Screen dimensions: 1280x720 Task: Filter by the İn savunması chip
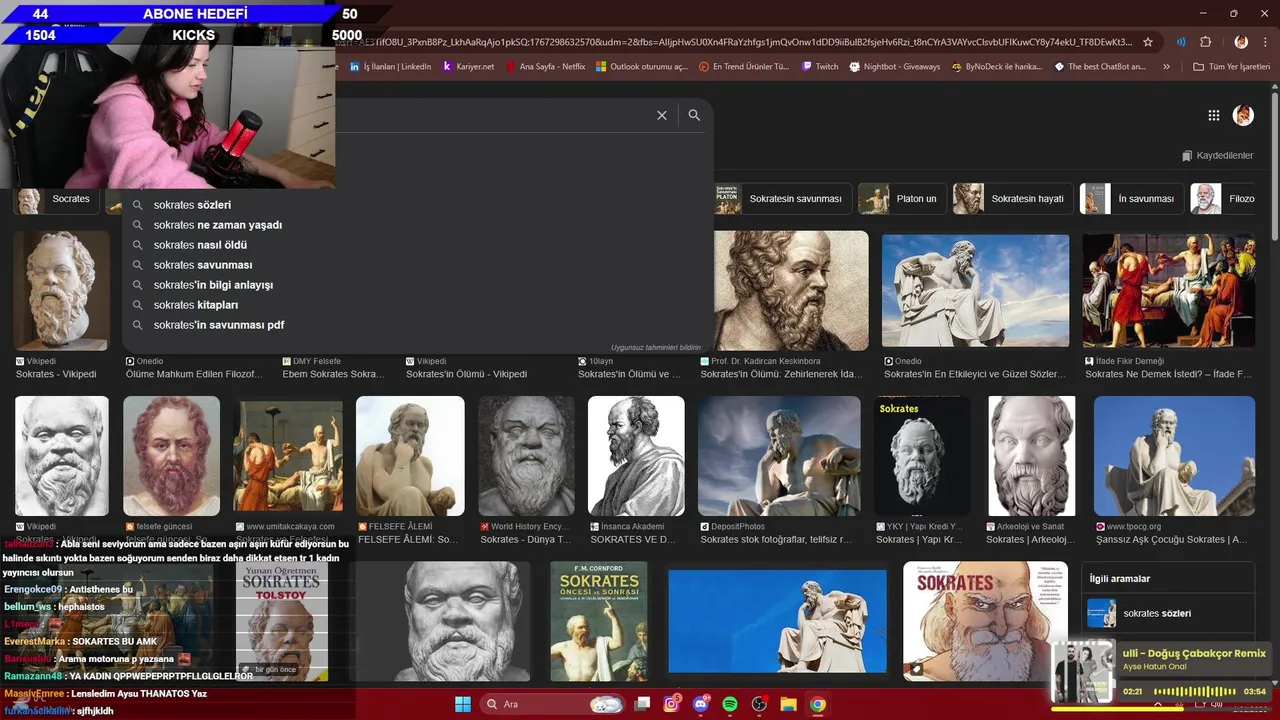[1132, 199]
